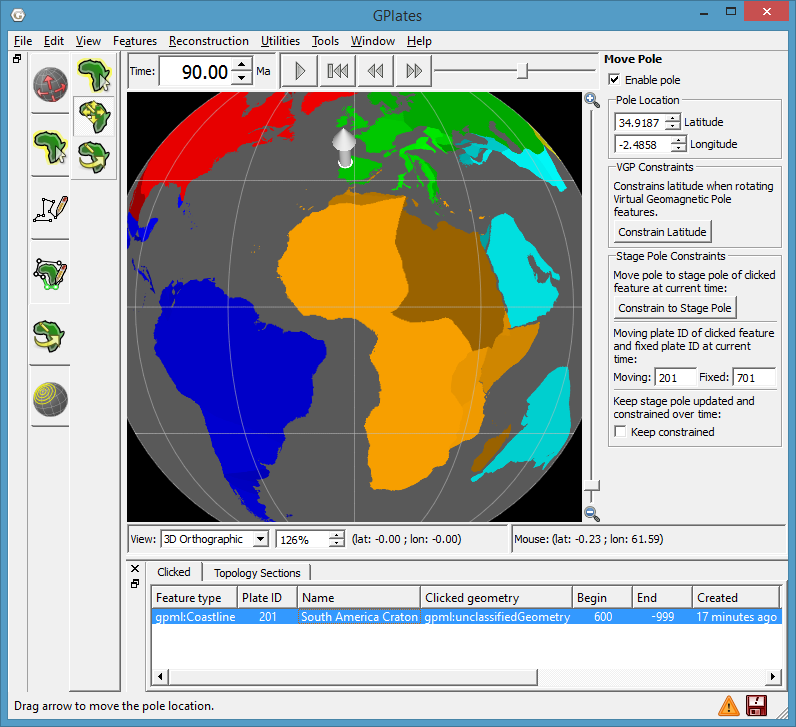The image size is (796, 727).
Task: Switch to the Topology Sections tab
Action: click(x=257, y=573)
